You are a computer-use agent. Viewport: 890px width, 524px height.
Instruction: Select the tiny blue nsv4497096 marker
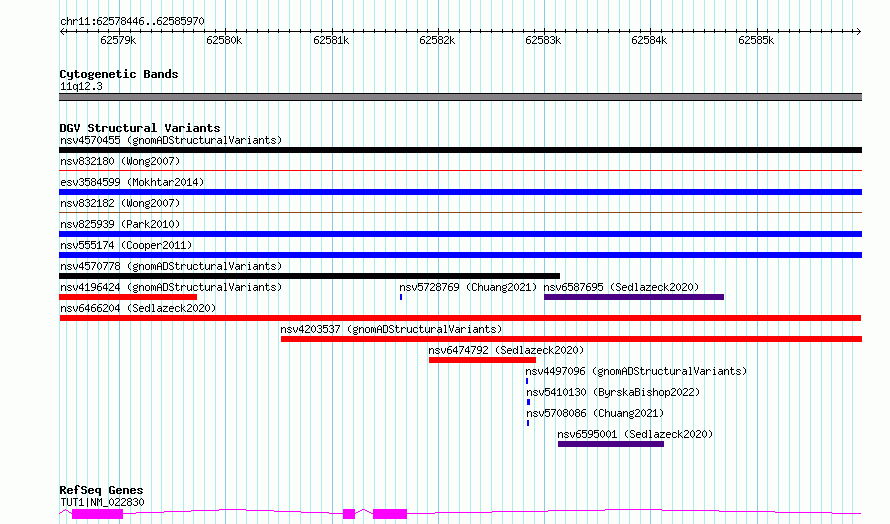(x=527, y=381)
